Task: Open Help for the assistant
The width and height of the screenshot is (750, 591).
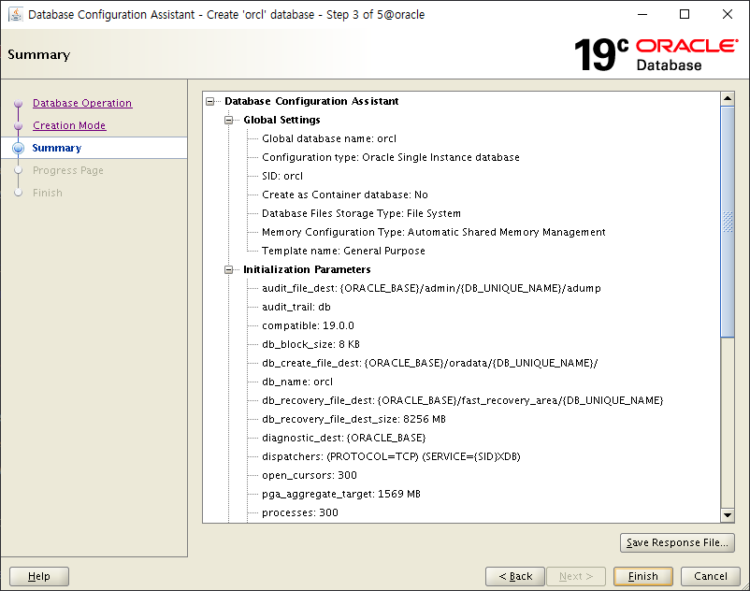Action: 39,576
